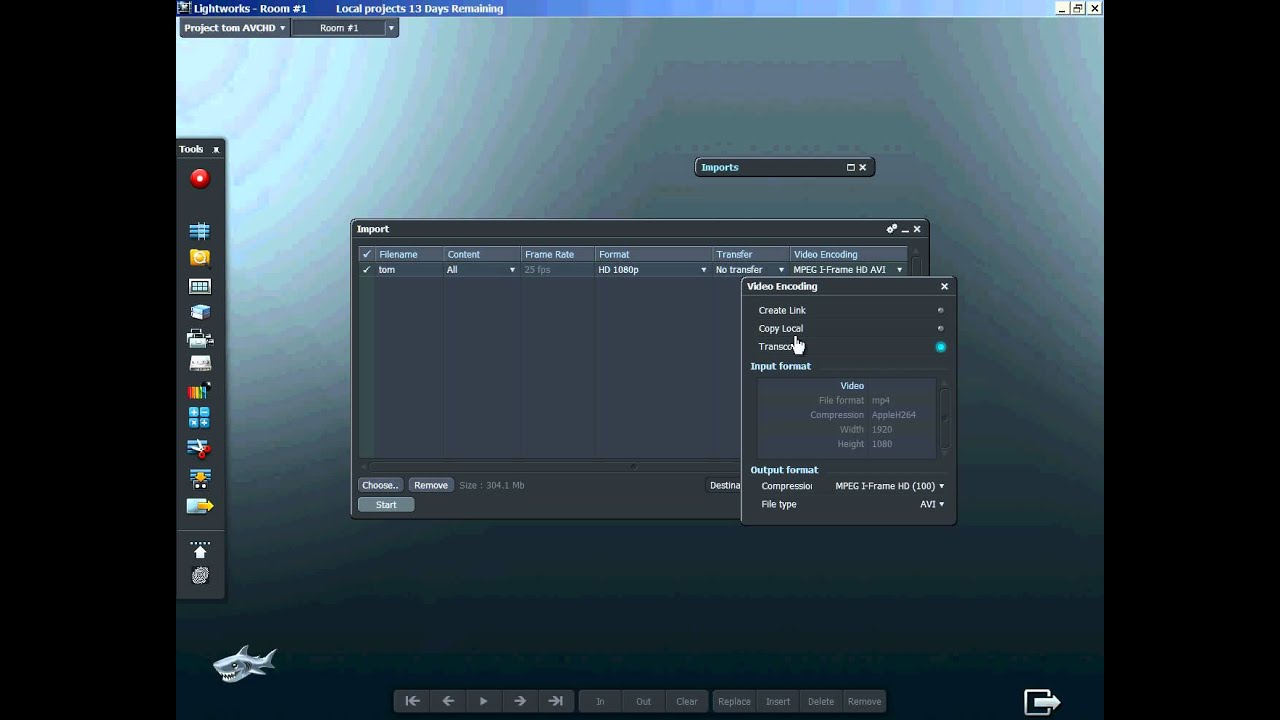Open the blue calculator tool icon
This screenshot has width=1280, height=720.
[200, 418]
